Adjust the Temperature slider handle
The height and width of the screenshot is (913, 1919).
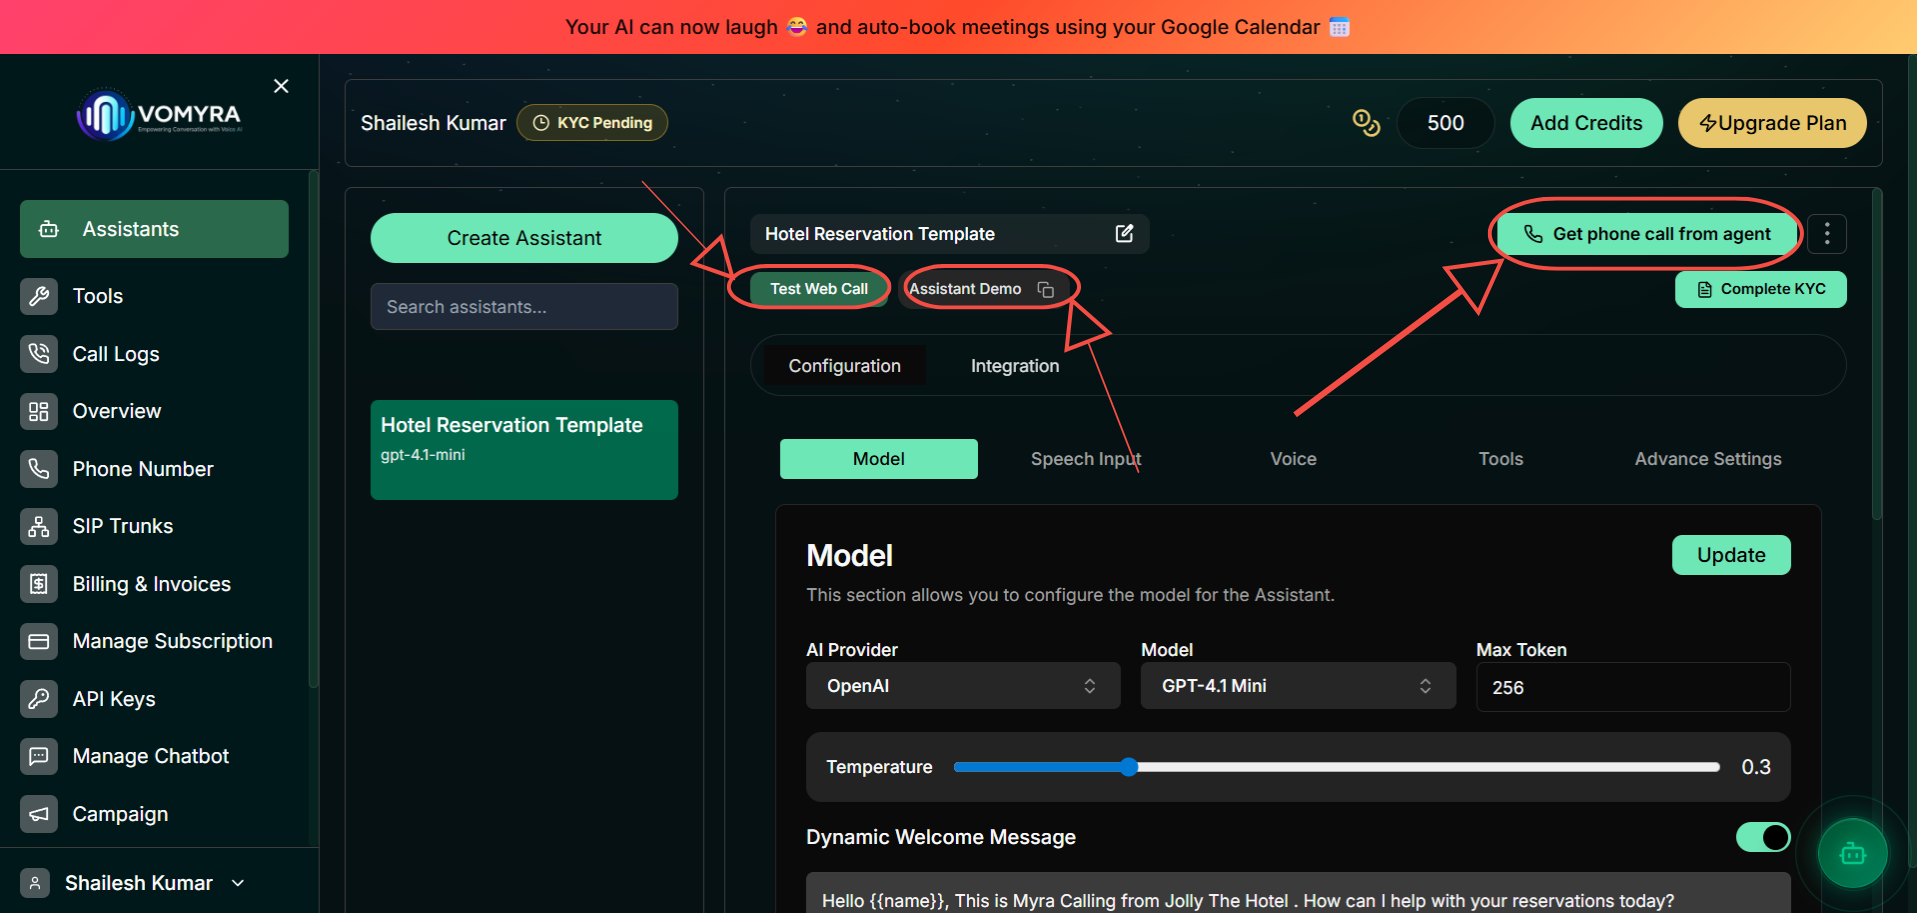coord(1129,767)
